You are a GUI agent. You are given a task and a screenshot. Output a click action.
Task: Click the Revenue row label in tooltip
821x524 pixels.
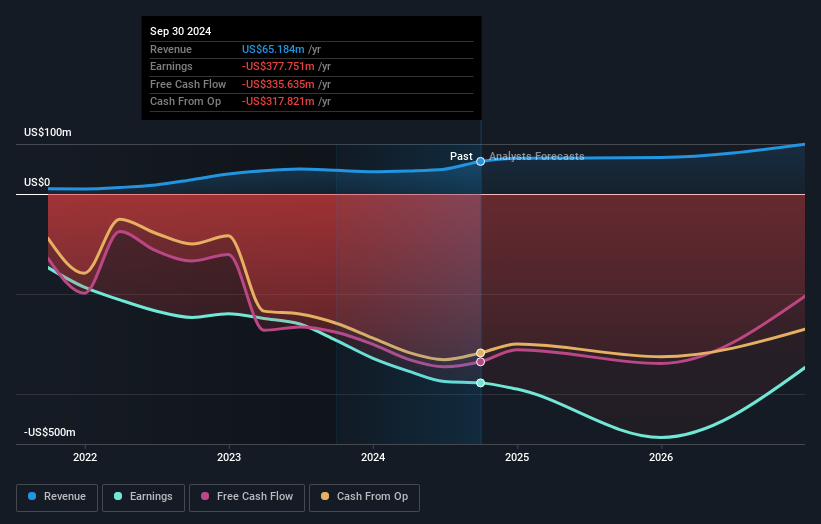point(171,49)
